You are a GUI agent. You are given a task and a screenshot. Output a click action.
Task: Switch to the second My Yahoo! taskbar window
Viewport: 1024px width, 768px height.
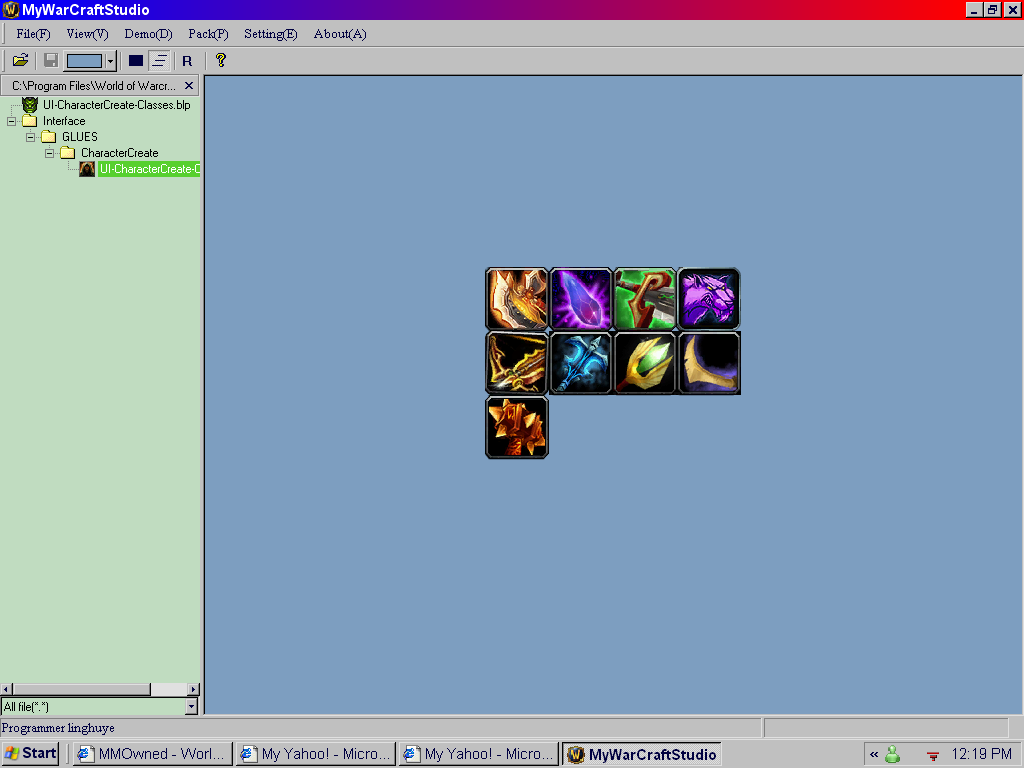(479, 754)
